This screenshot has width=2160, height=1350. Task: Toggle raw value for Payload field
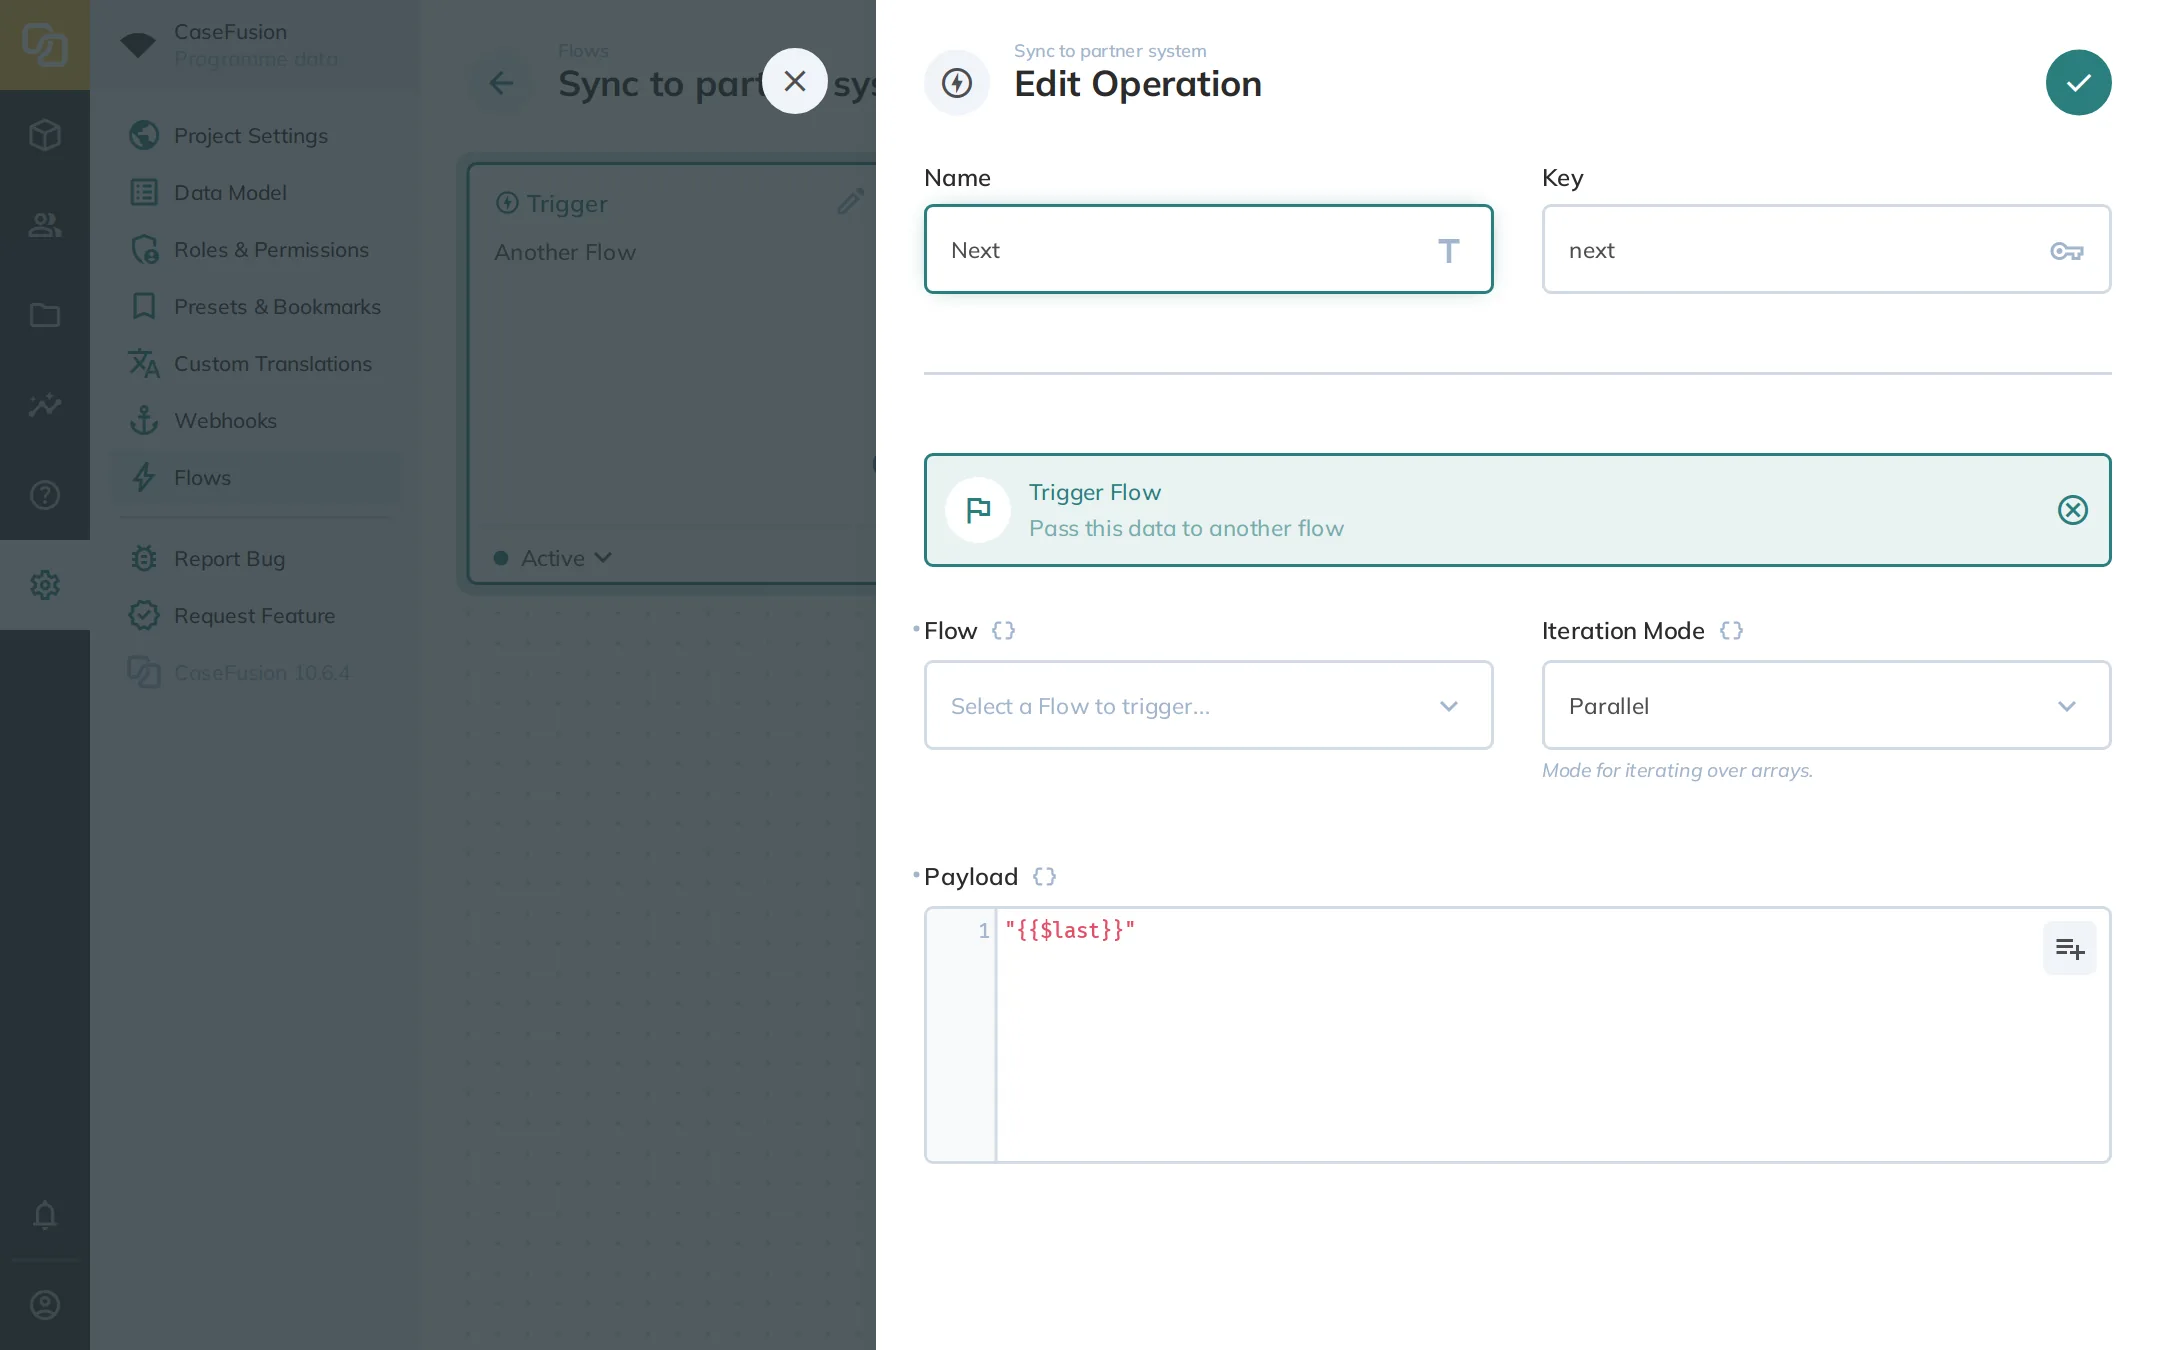(x=1044, y=877)
